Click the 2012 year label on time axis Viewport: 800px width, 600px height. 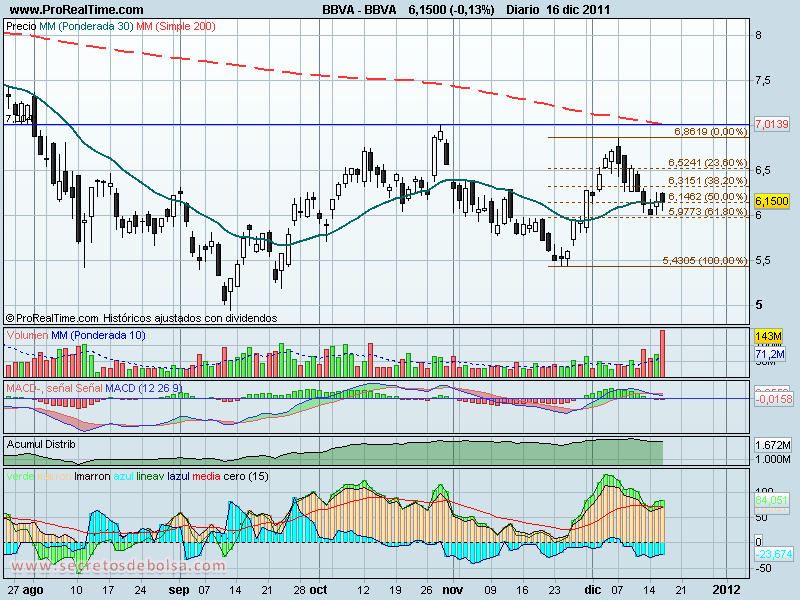pos(726,590)
